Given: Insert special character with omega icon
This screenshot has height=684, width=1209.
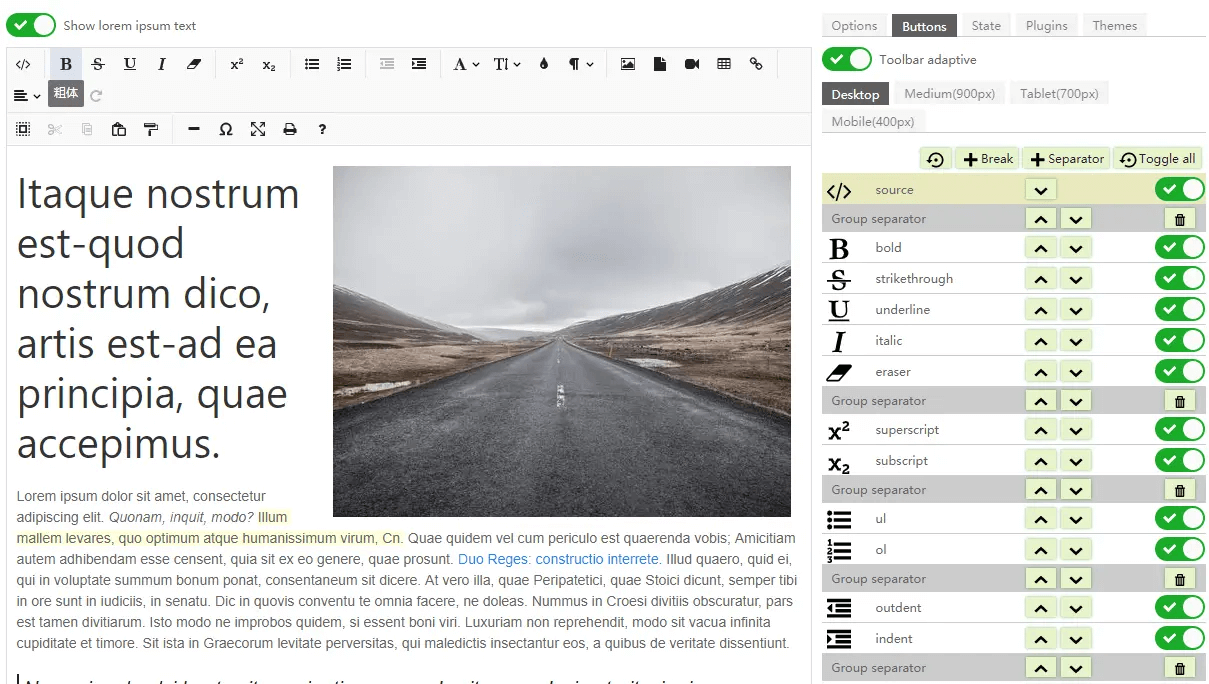Looking at the screenshot, I should (226, 129).
